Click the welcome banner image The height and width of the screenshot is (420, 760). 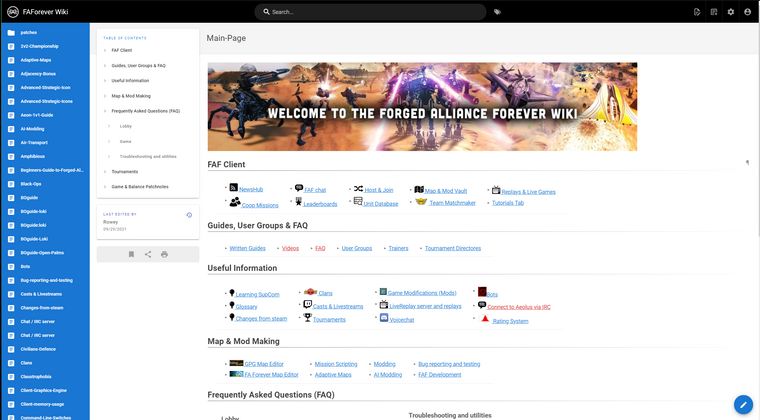(422, 107)
